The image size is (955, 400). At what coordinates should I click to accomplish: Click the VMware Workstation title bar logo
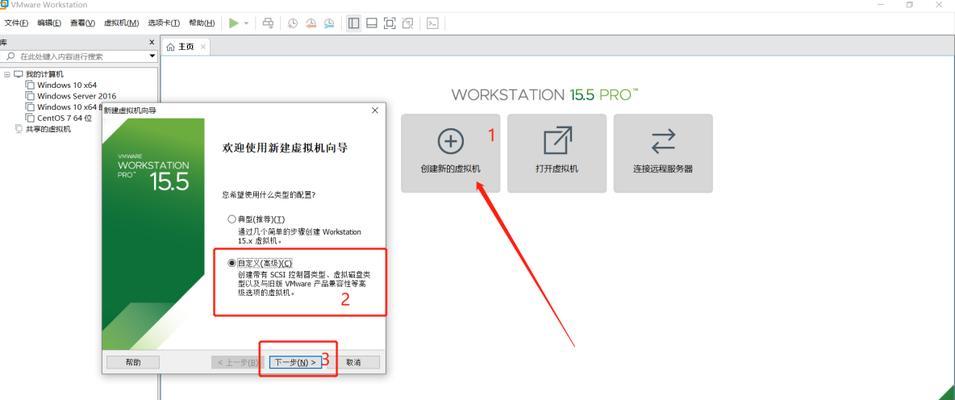click(x=4, y=4)
